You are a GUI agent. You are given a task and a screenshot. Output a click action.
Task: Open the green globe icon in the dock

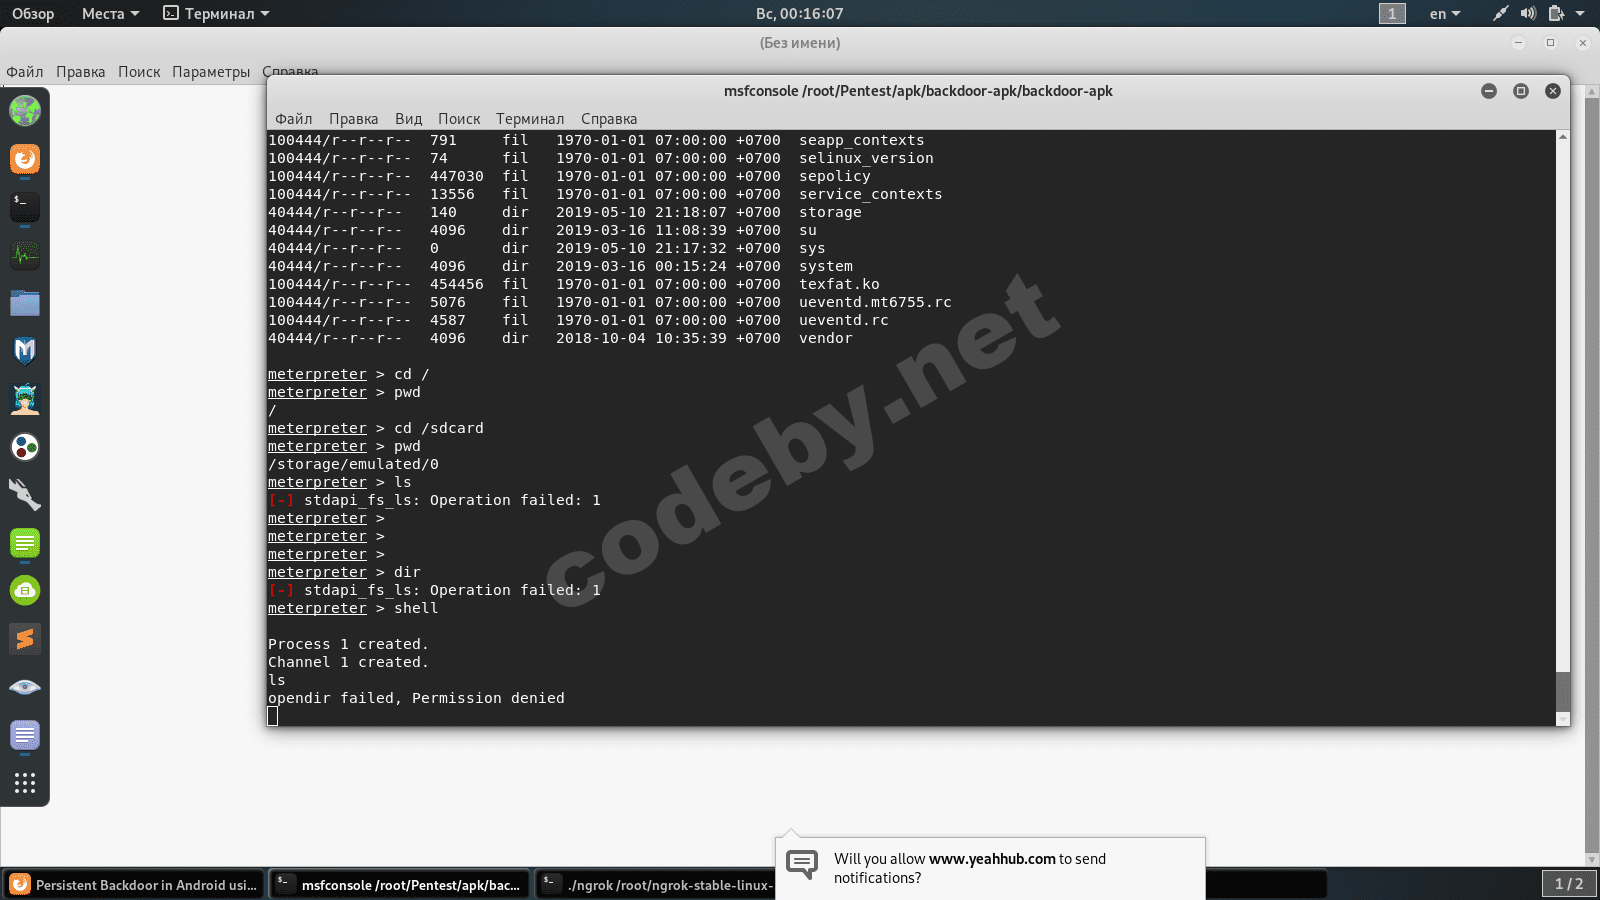coord(25,111)
